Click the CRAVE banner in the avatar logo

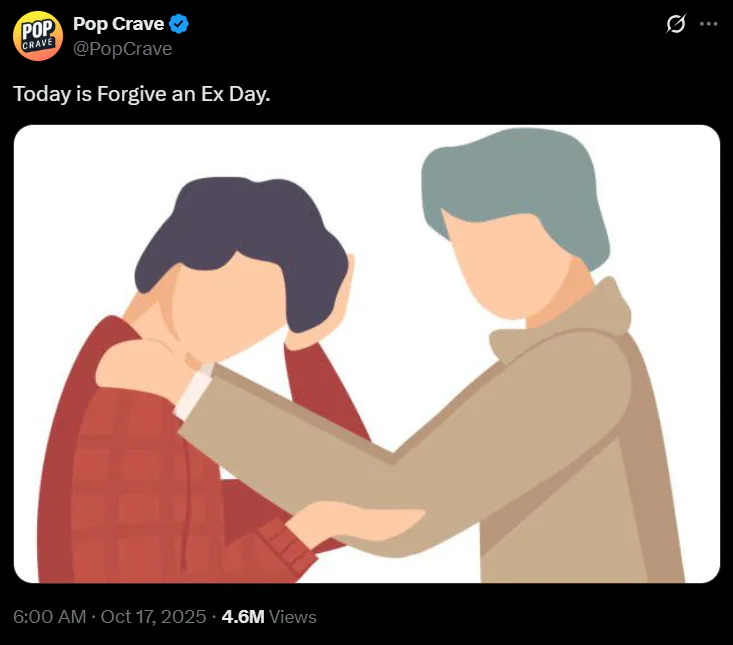(x=37, y=44)
